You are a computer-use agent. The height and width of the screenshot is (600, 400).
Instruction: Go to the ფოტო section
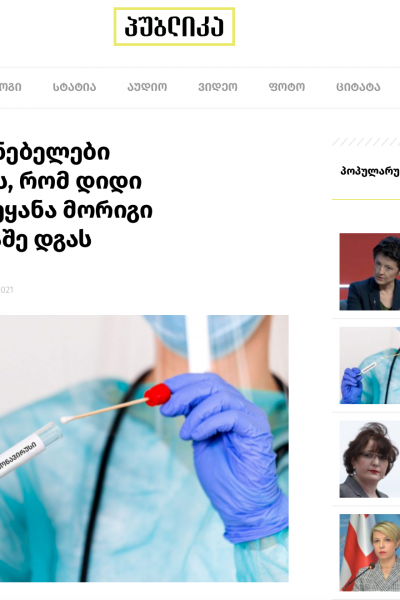click(x=287, y=87)
